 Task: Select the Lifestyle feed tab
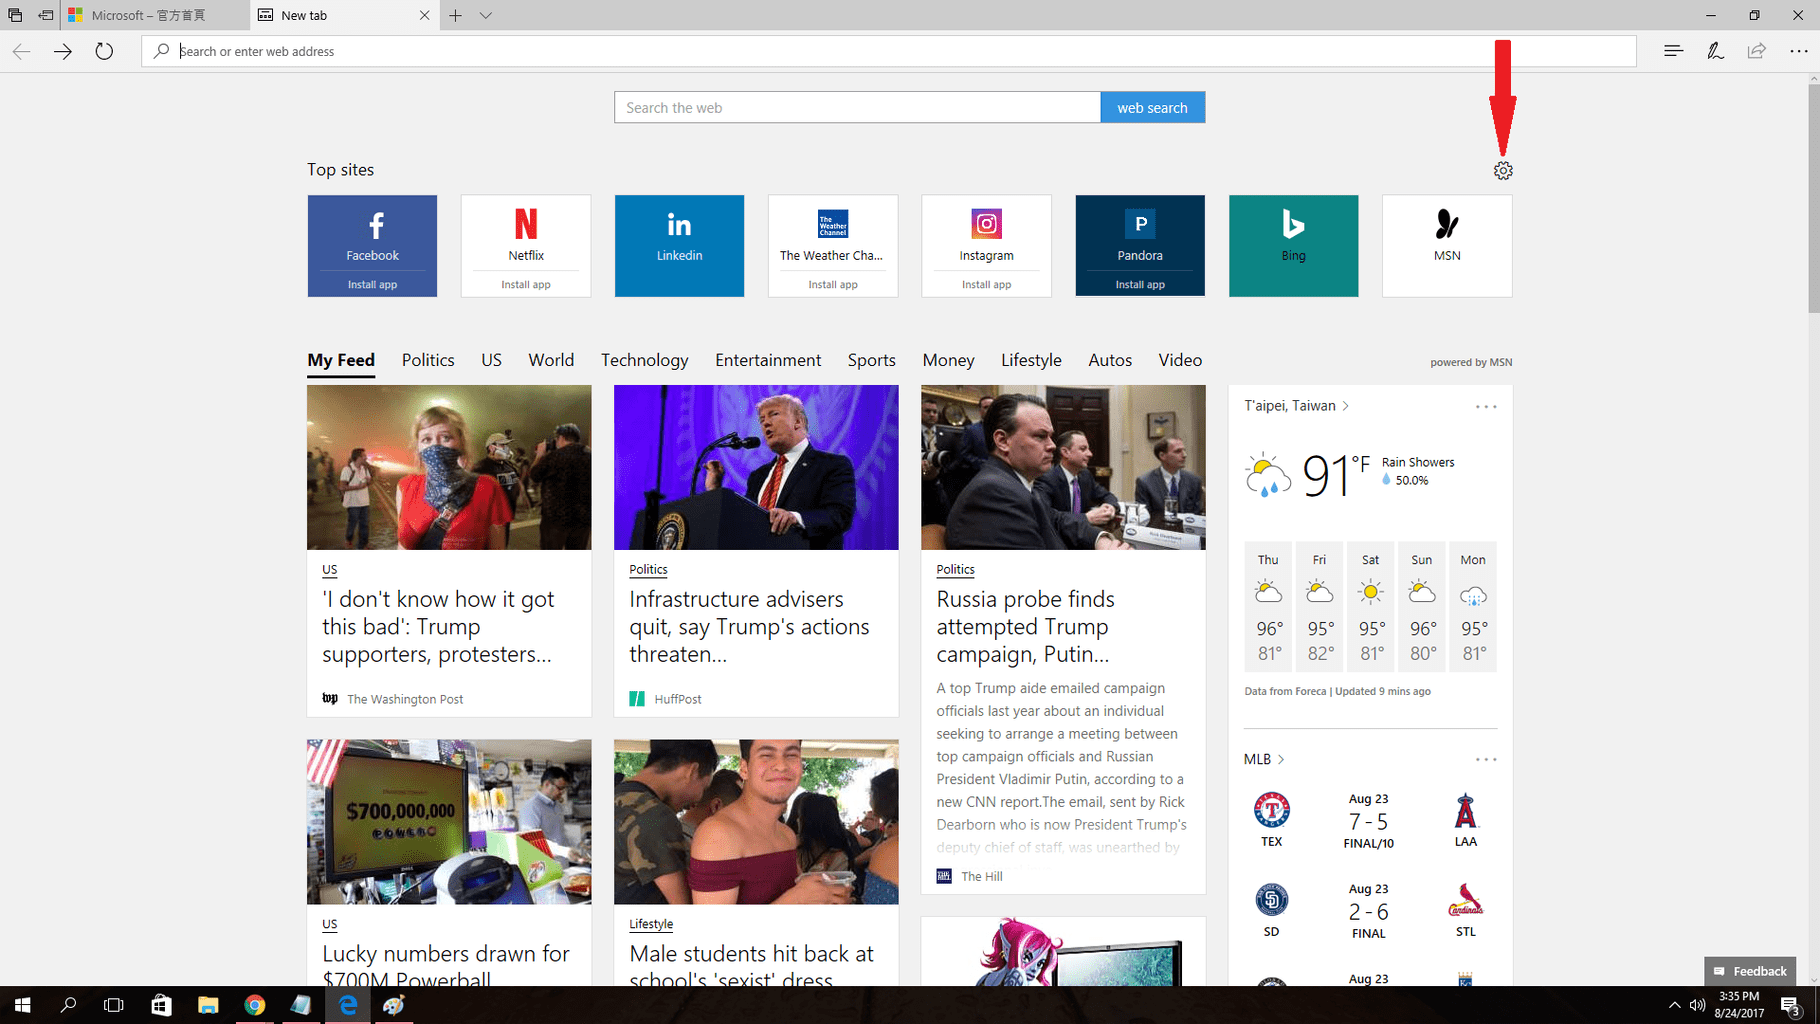click(1031, 360)
